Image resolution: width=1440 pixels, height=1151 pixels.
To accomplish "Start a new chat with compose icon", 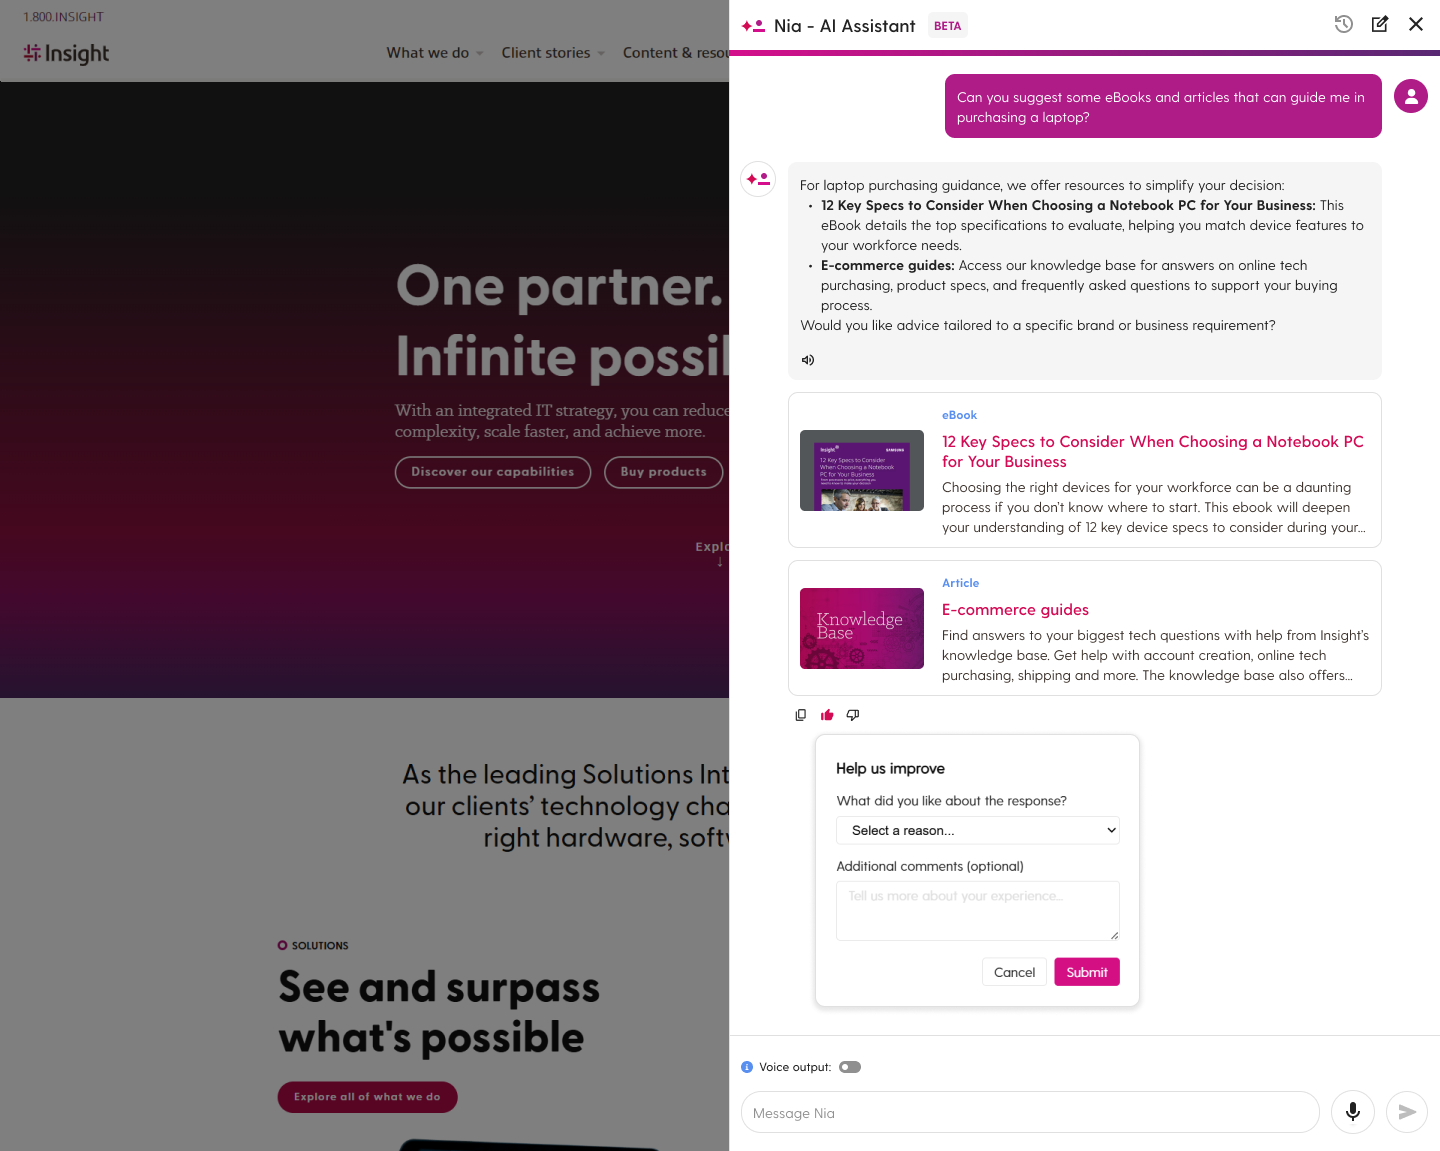I will tap(1380, 24).
